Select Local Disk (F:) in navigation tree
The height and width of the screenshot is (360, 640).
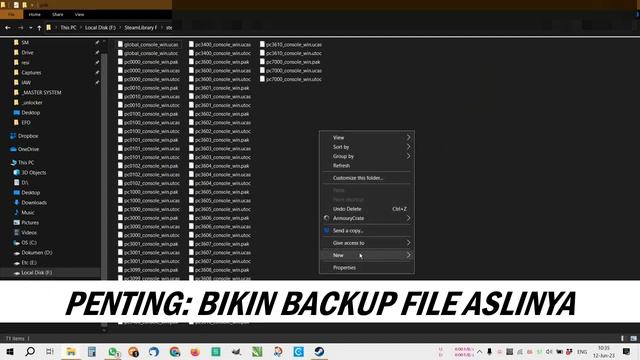click(x=36, y=273)
